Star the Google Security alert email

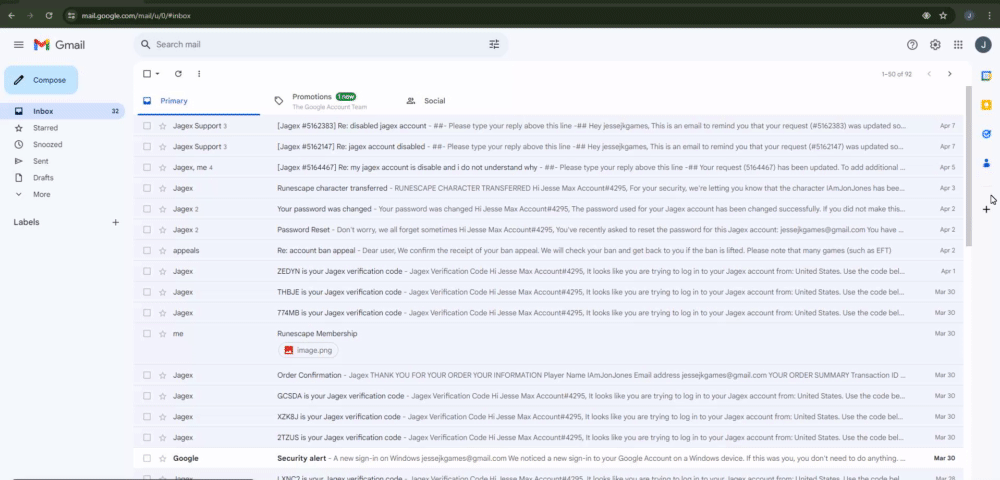point(163,458)
